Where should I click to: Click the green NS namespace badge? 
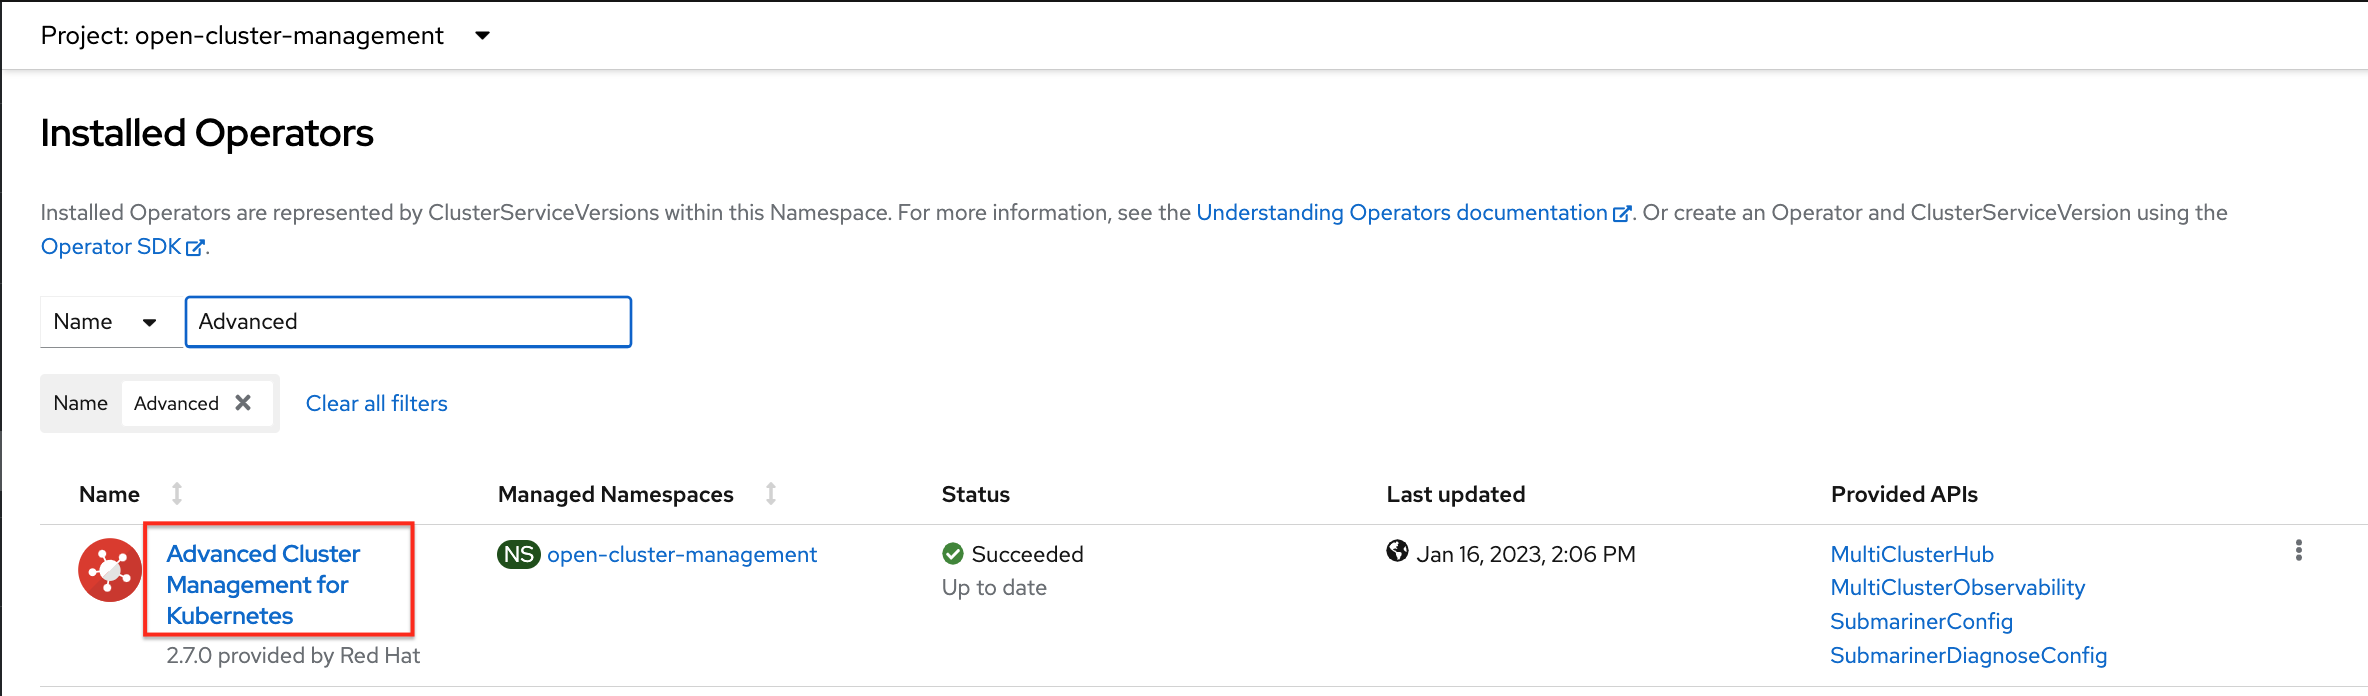[518, 554]
